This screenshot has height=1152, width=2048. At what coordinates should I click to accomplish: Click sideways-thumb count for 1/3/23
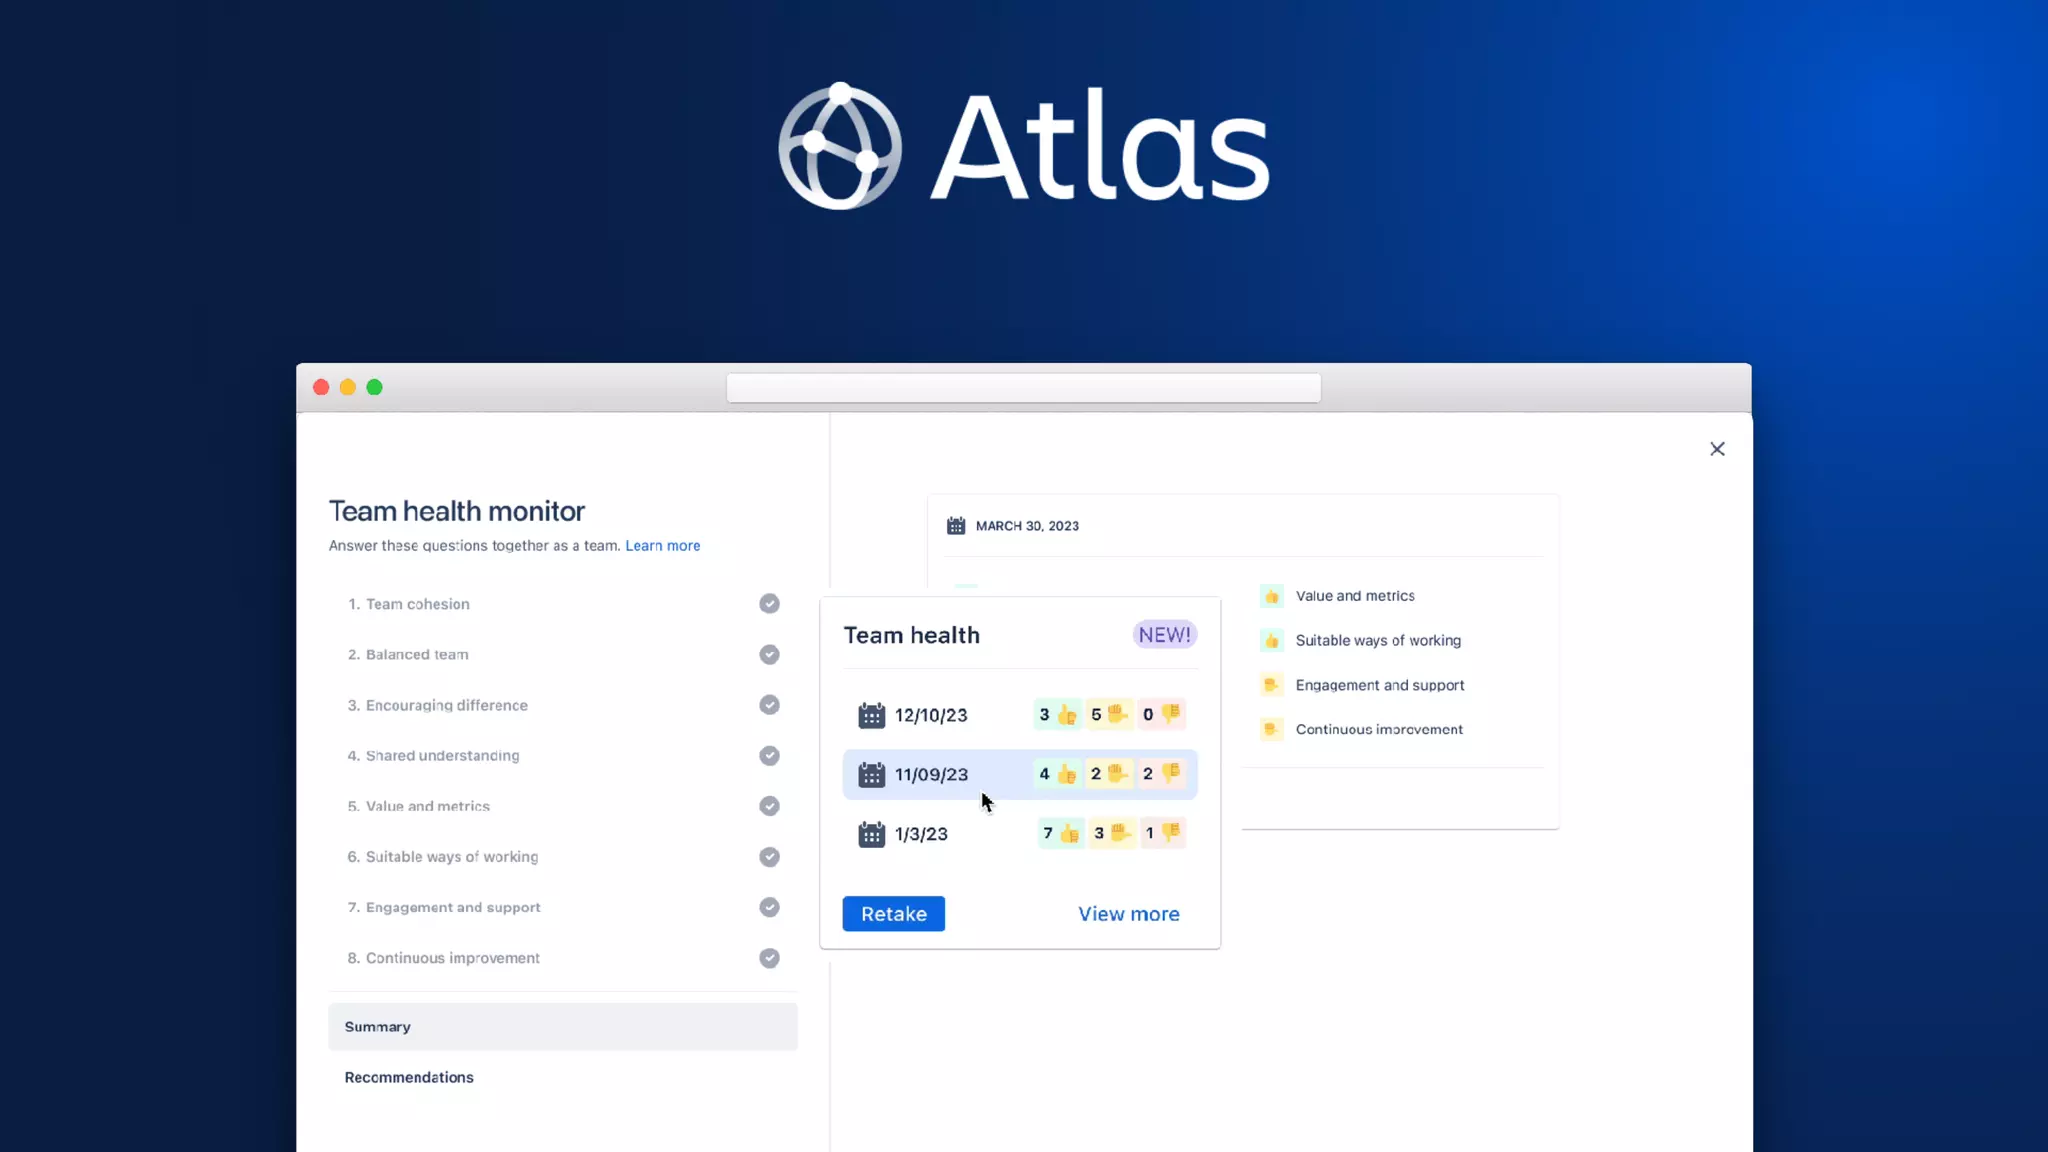1110,833
